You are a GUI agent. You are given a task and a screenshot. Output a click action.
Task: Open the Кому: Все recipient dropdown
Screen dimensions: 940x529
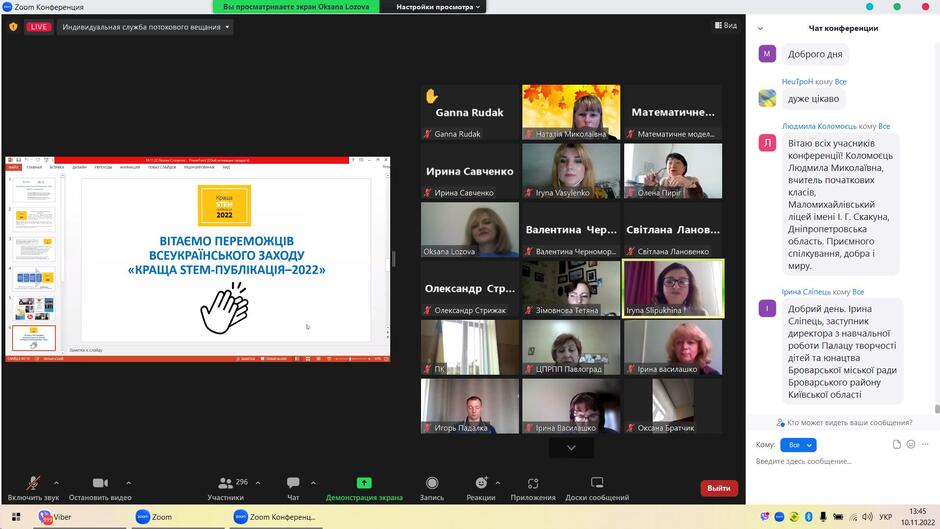799,445
